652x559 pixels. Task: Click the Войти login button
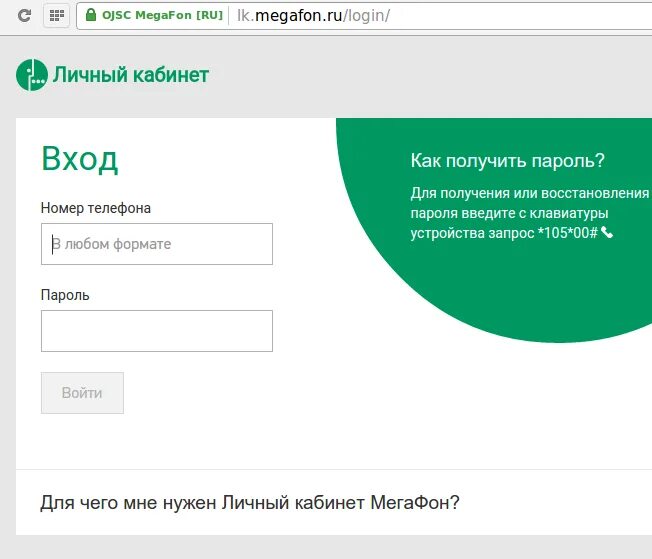[x=82, y=393]
